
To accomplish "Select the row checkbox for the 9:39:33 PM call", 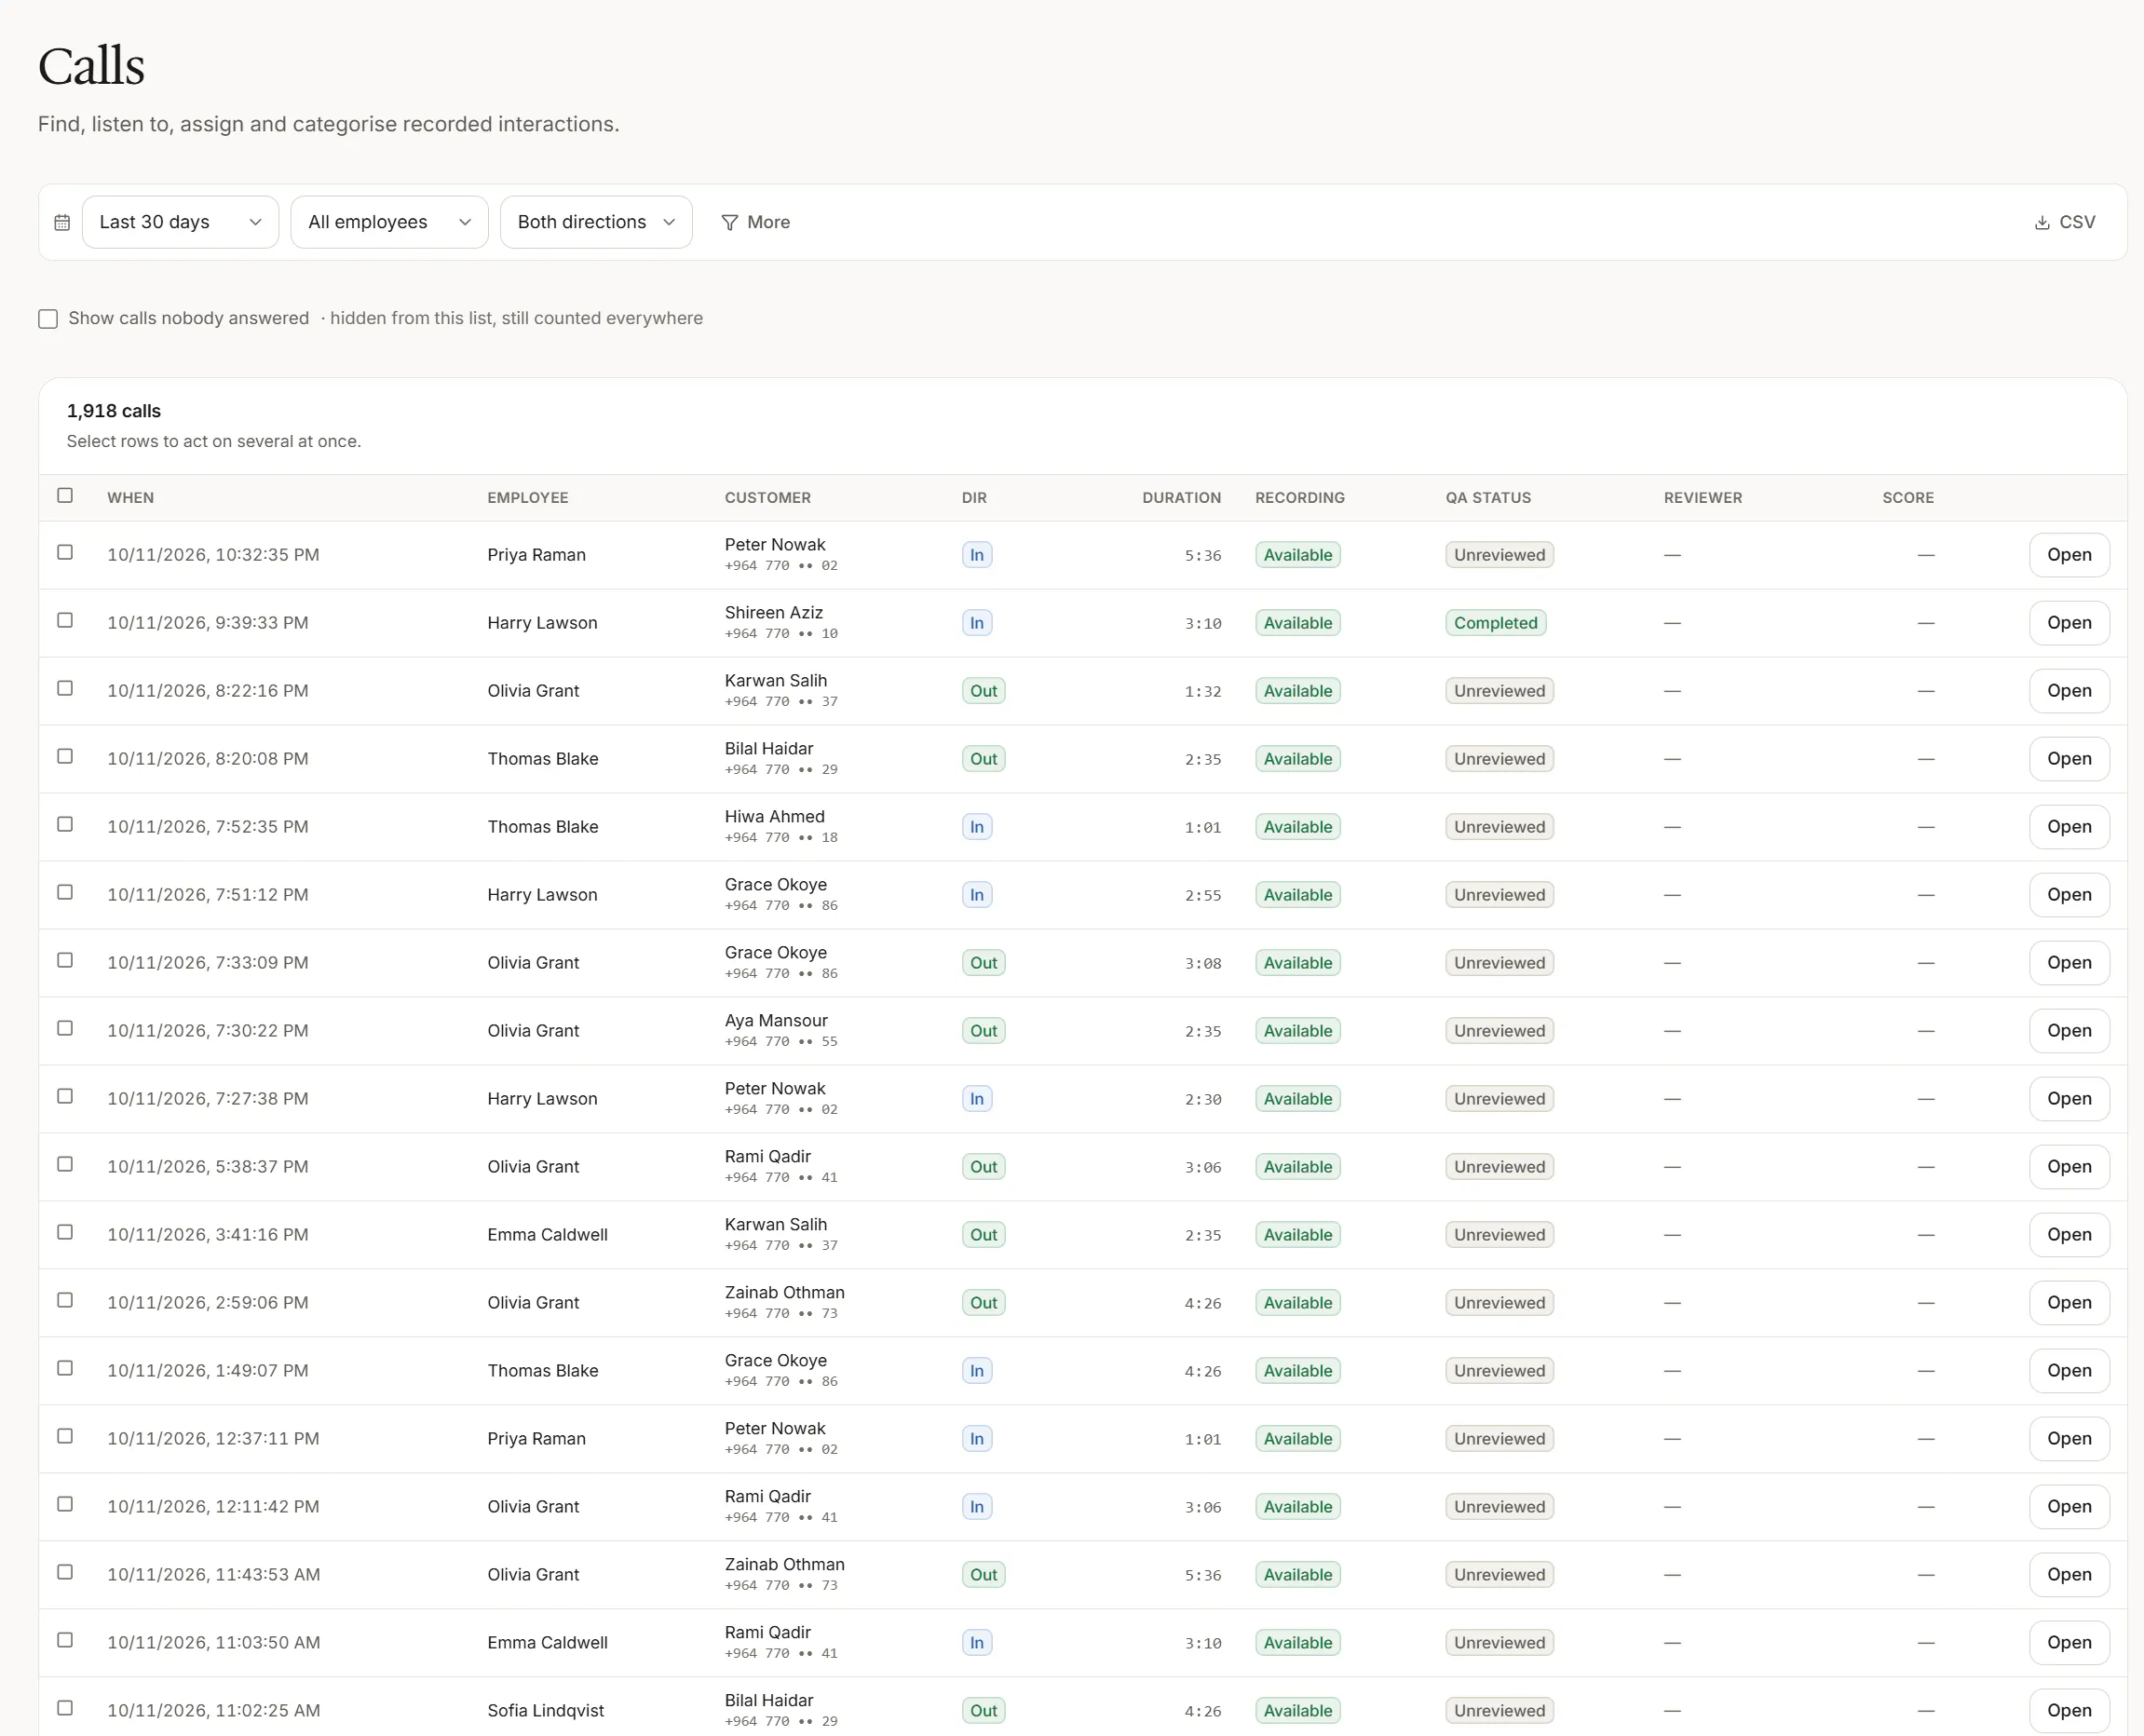I will (x=65, y=621).
